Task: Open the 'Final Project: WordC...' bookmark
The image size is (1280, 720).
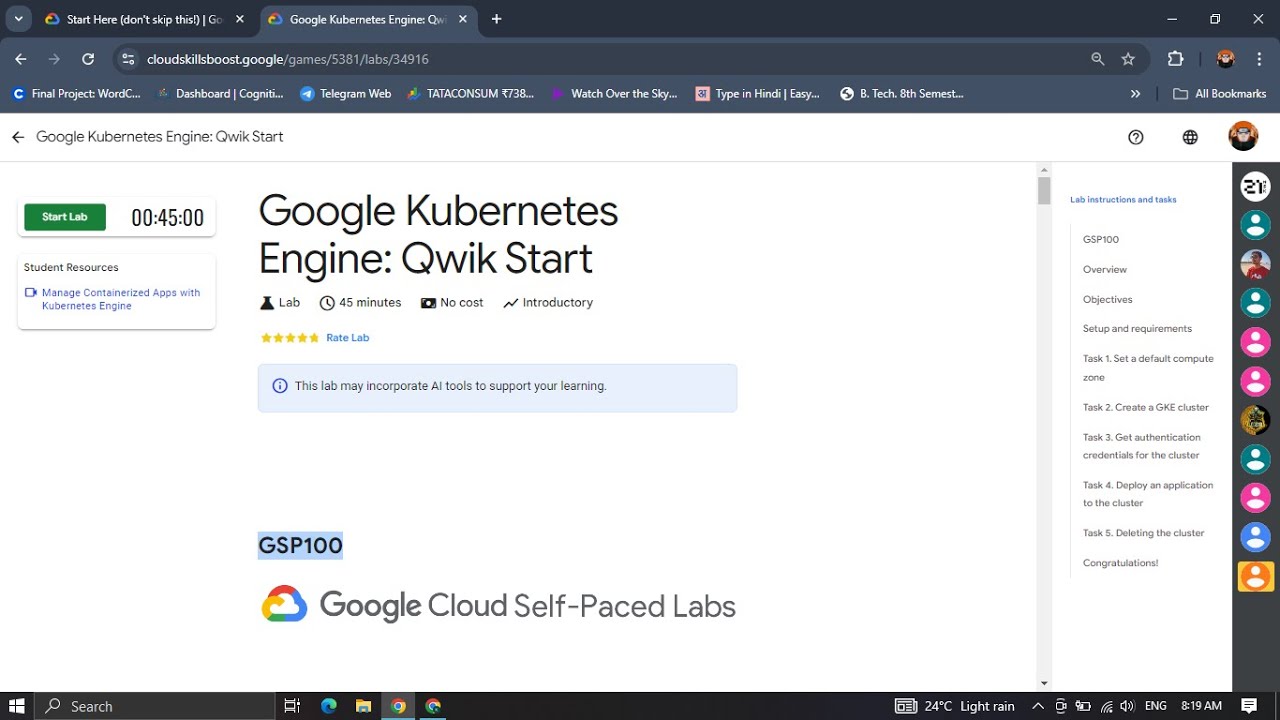Action: coord(76,93)
